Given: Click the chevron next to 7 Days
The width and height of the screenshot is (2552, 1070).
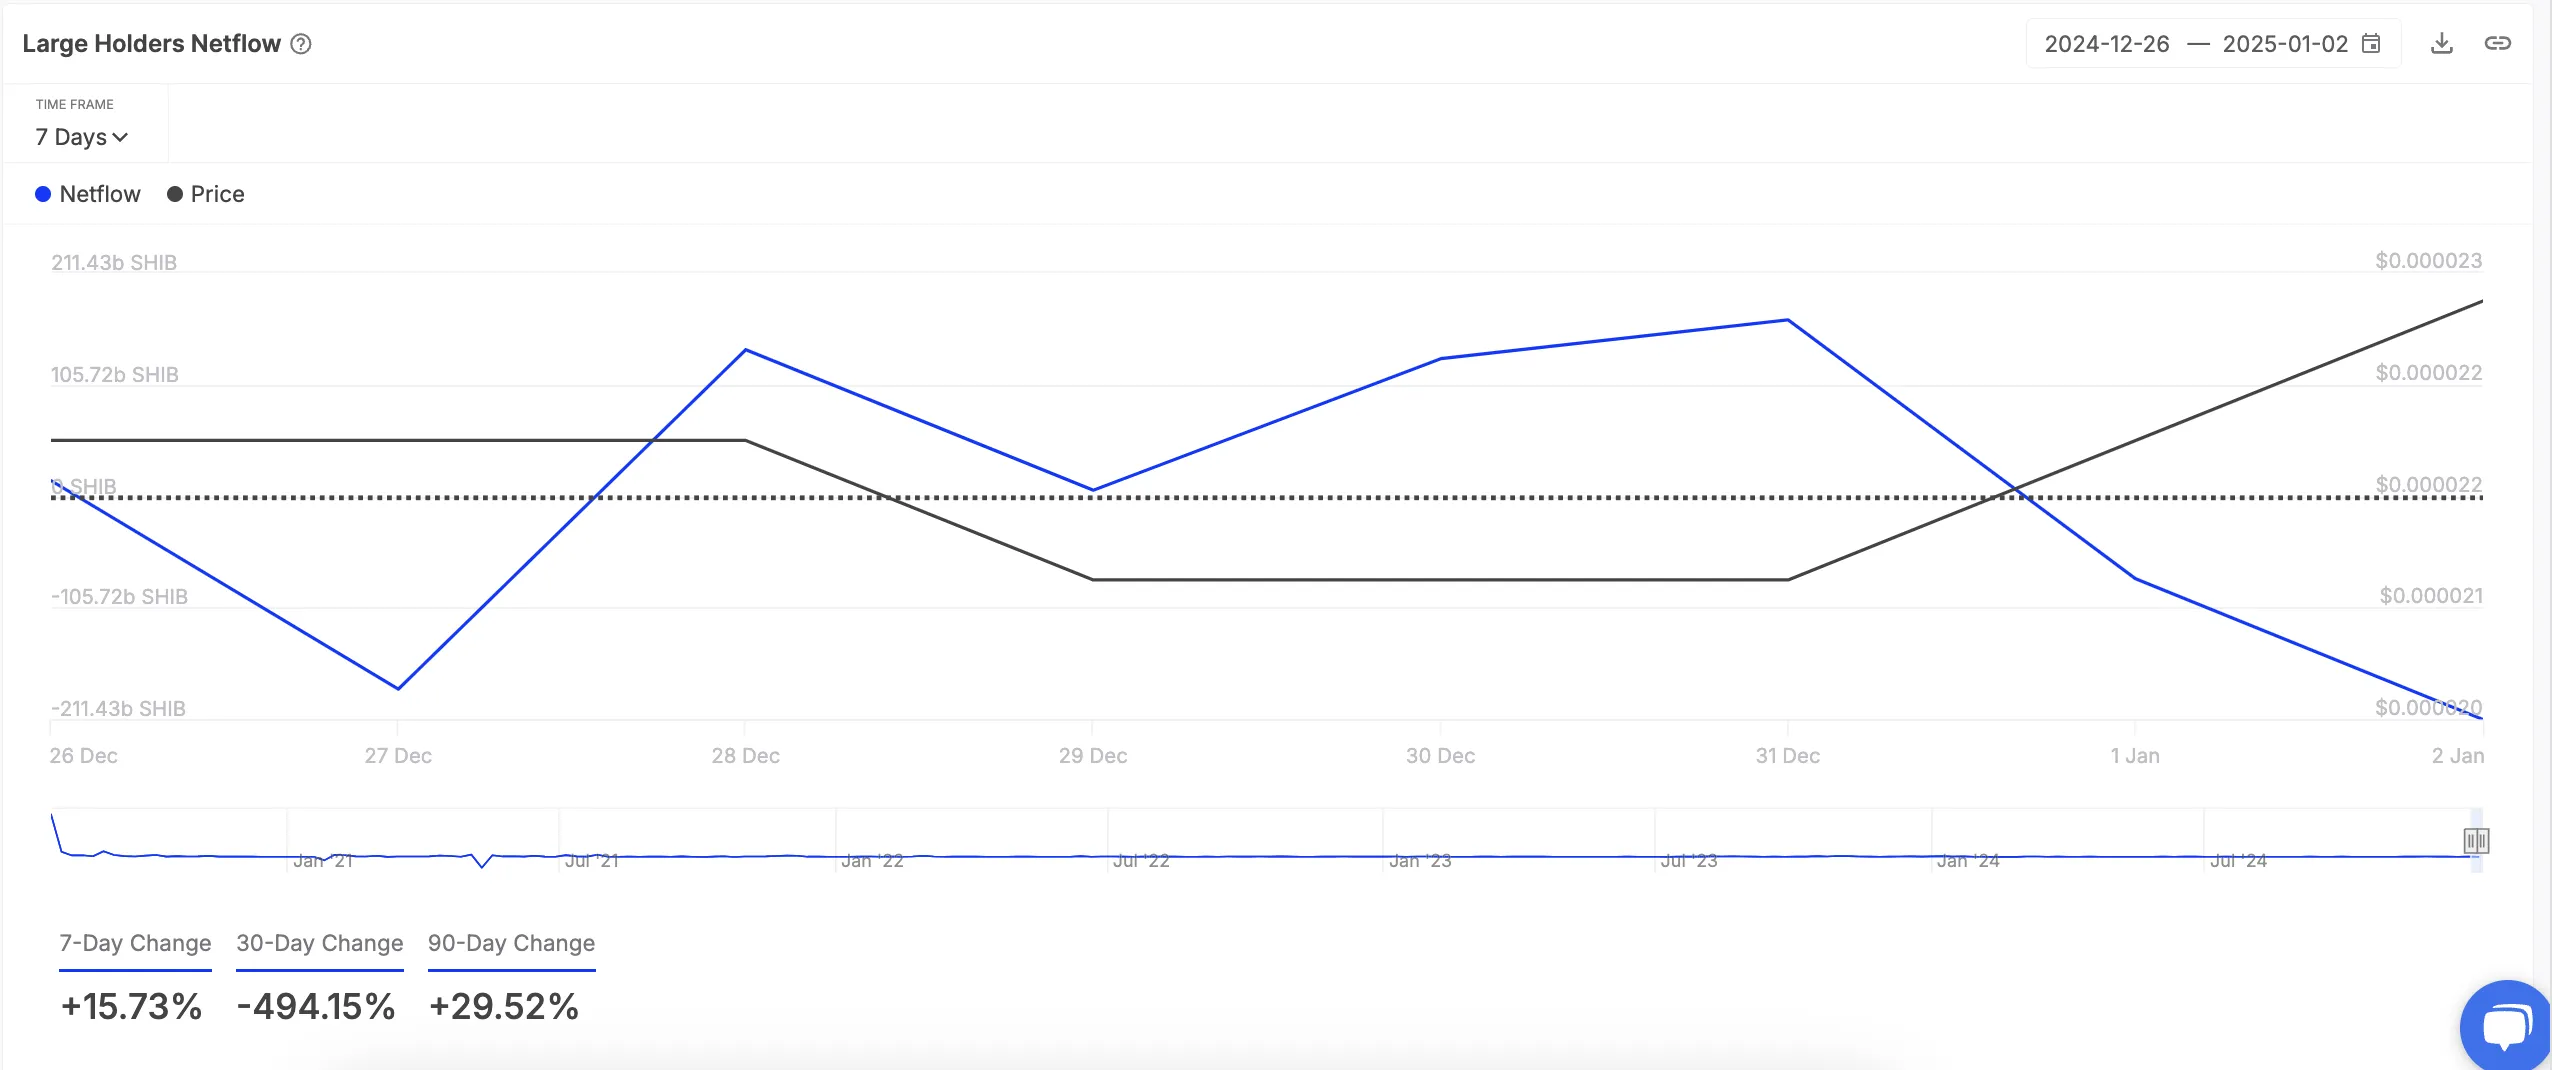Looking at the screenshot, I should click(x=121, y=138).
